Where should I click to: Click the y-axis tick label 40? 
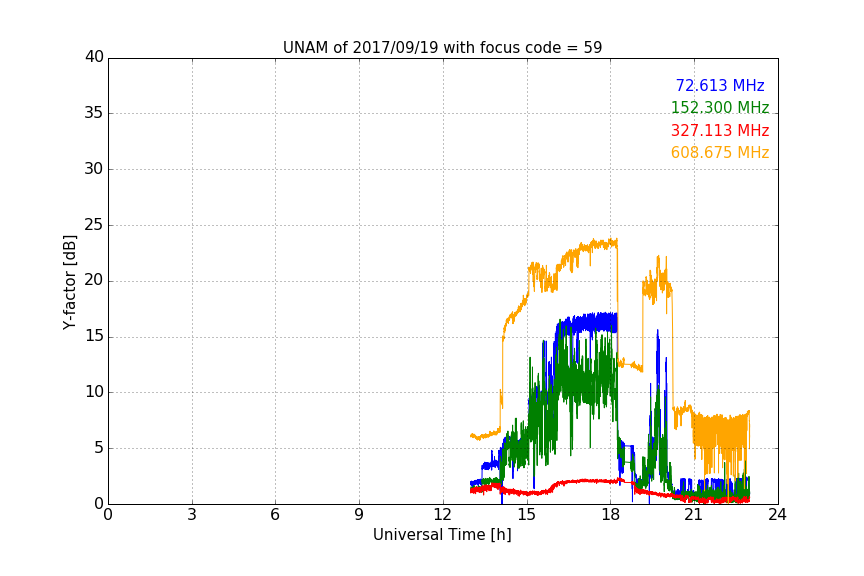click(94, 57)
